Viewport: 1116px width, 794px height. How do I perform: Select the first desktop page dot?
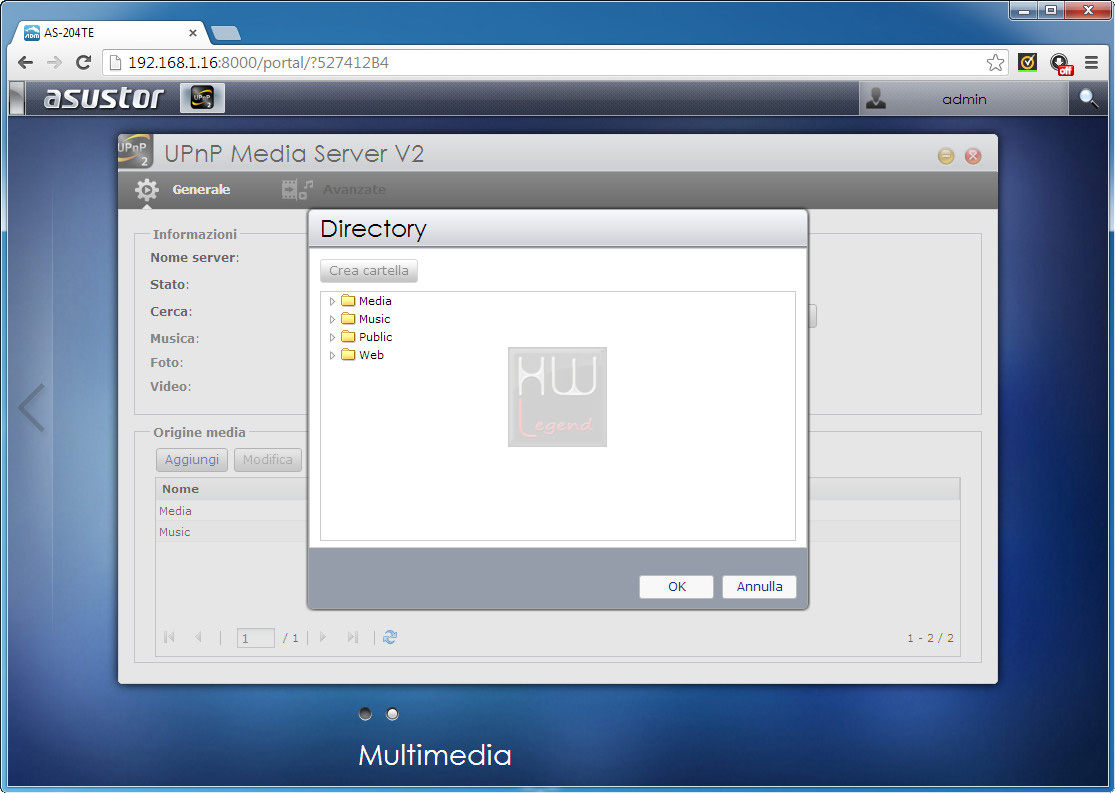coord(365,714)
